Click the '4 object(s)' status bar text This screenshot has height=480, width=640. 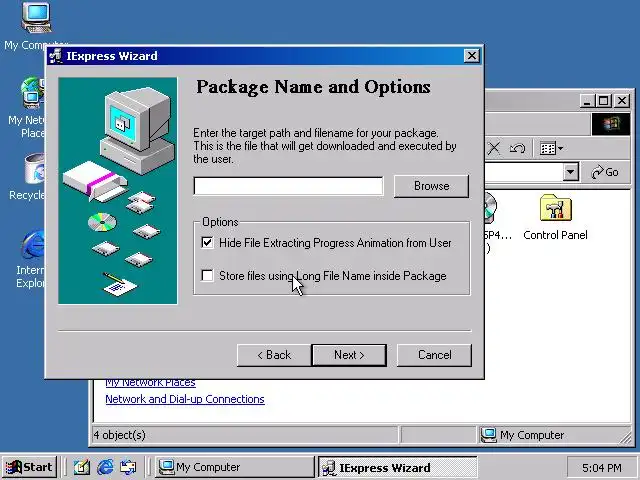click(120, 435)
